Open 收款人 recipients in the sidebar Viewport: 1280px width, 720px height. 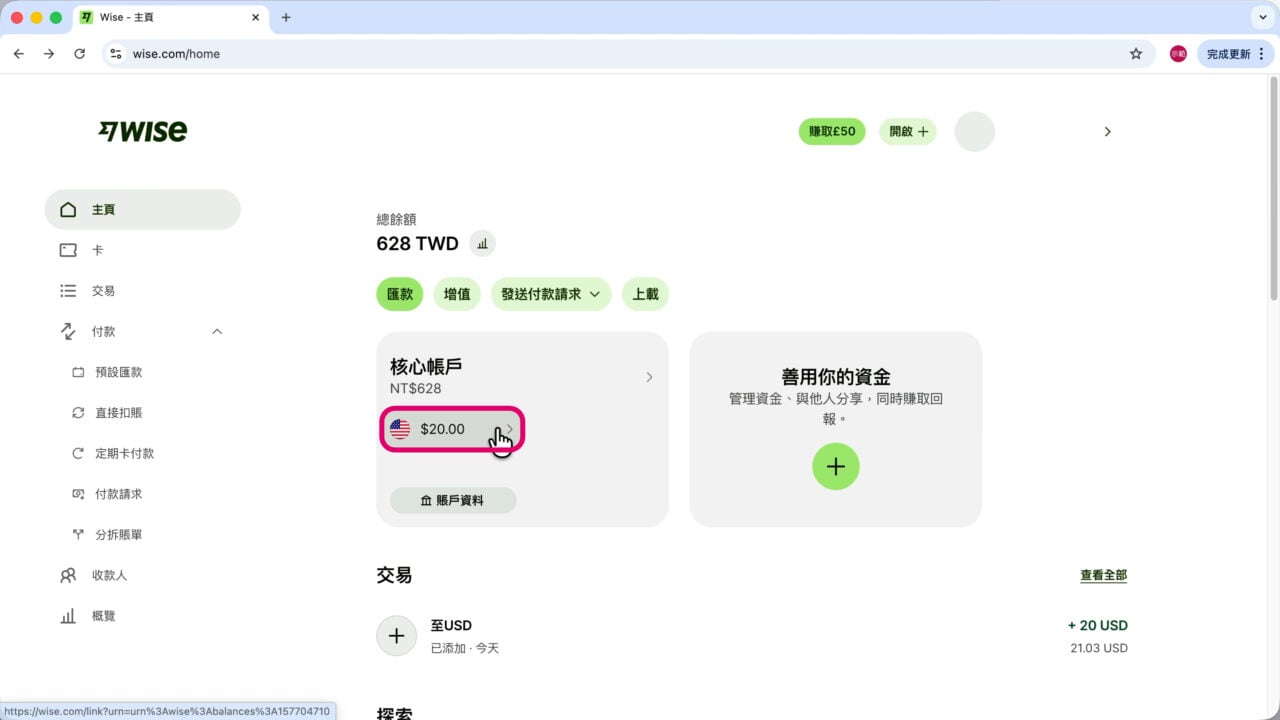click(142, 575)
